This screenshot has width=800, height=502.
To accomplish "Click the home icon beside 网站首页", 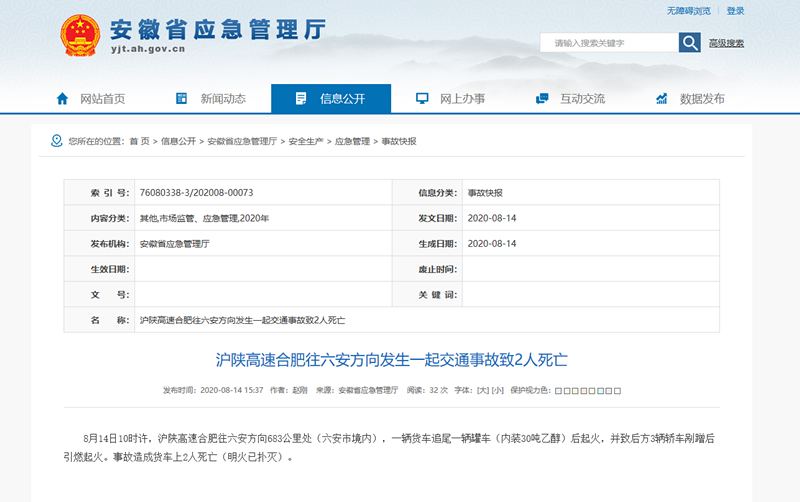I will (x=62, y=98).
